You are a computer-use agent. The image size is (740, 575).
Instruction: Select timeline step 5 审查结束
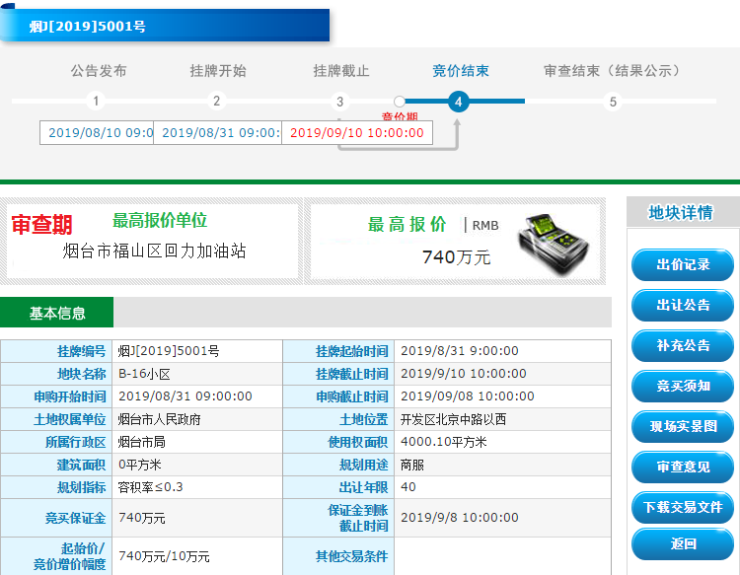coord(613,101)
